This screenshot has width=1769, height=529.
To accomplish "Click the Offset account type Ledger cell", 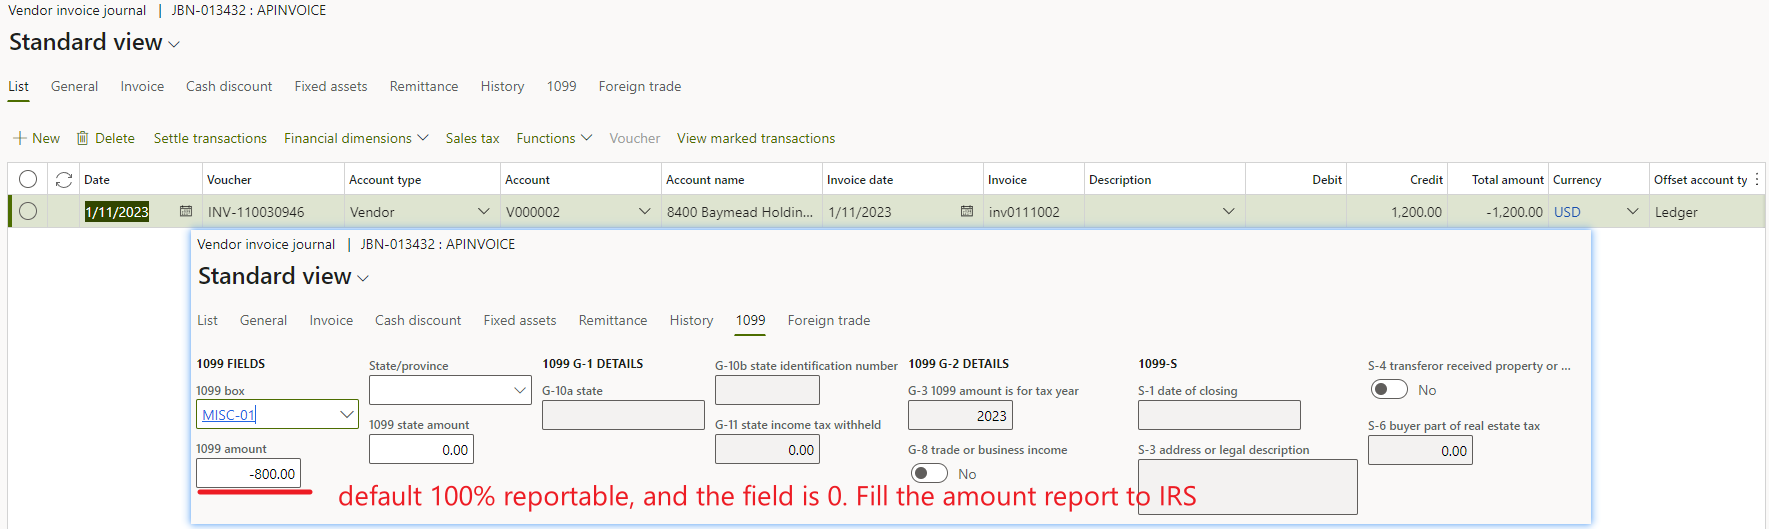I will 1706,211.
